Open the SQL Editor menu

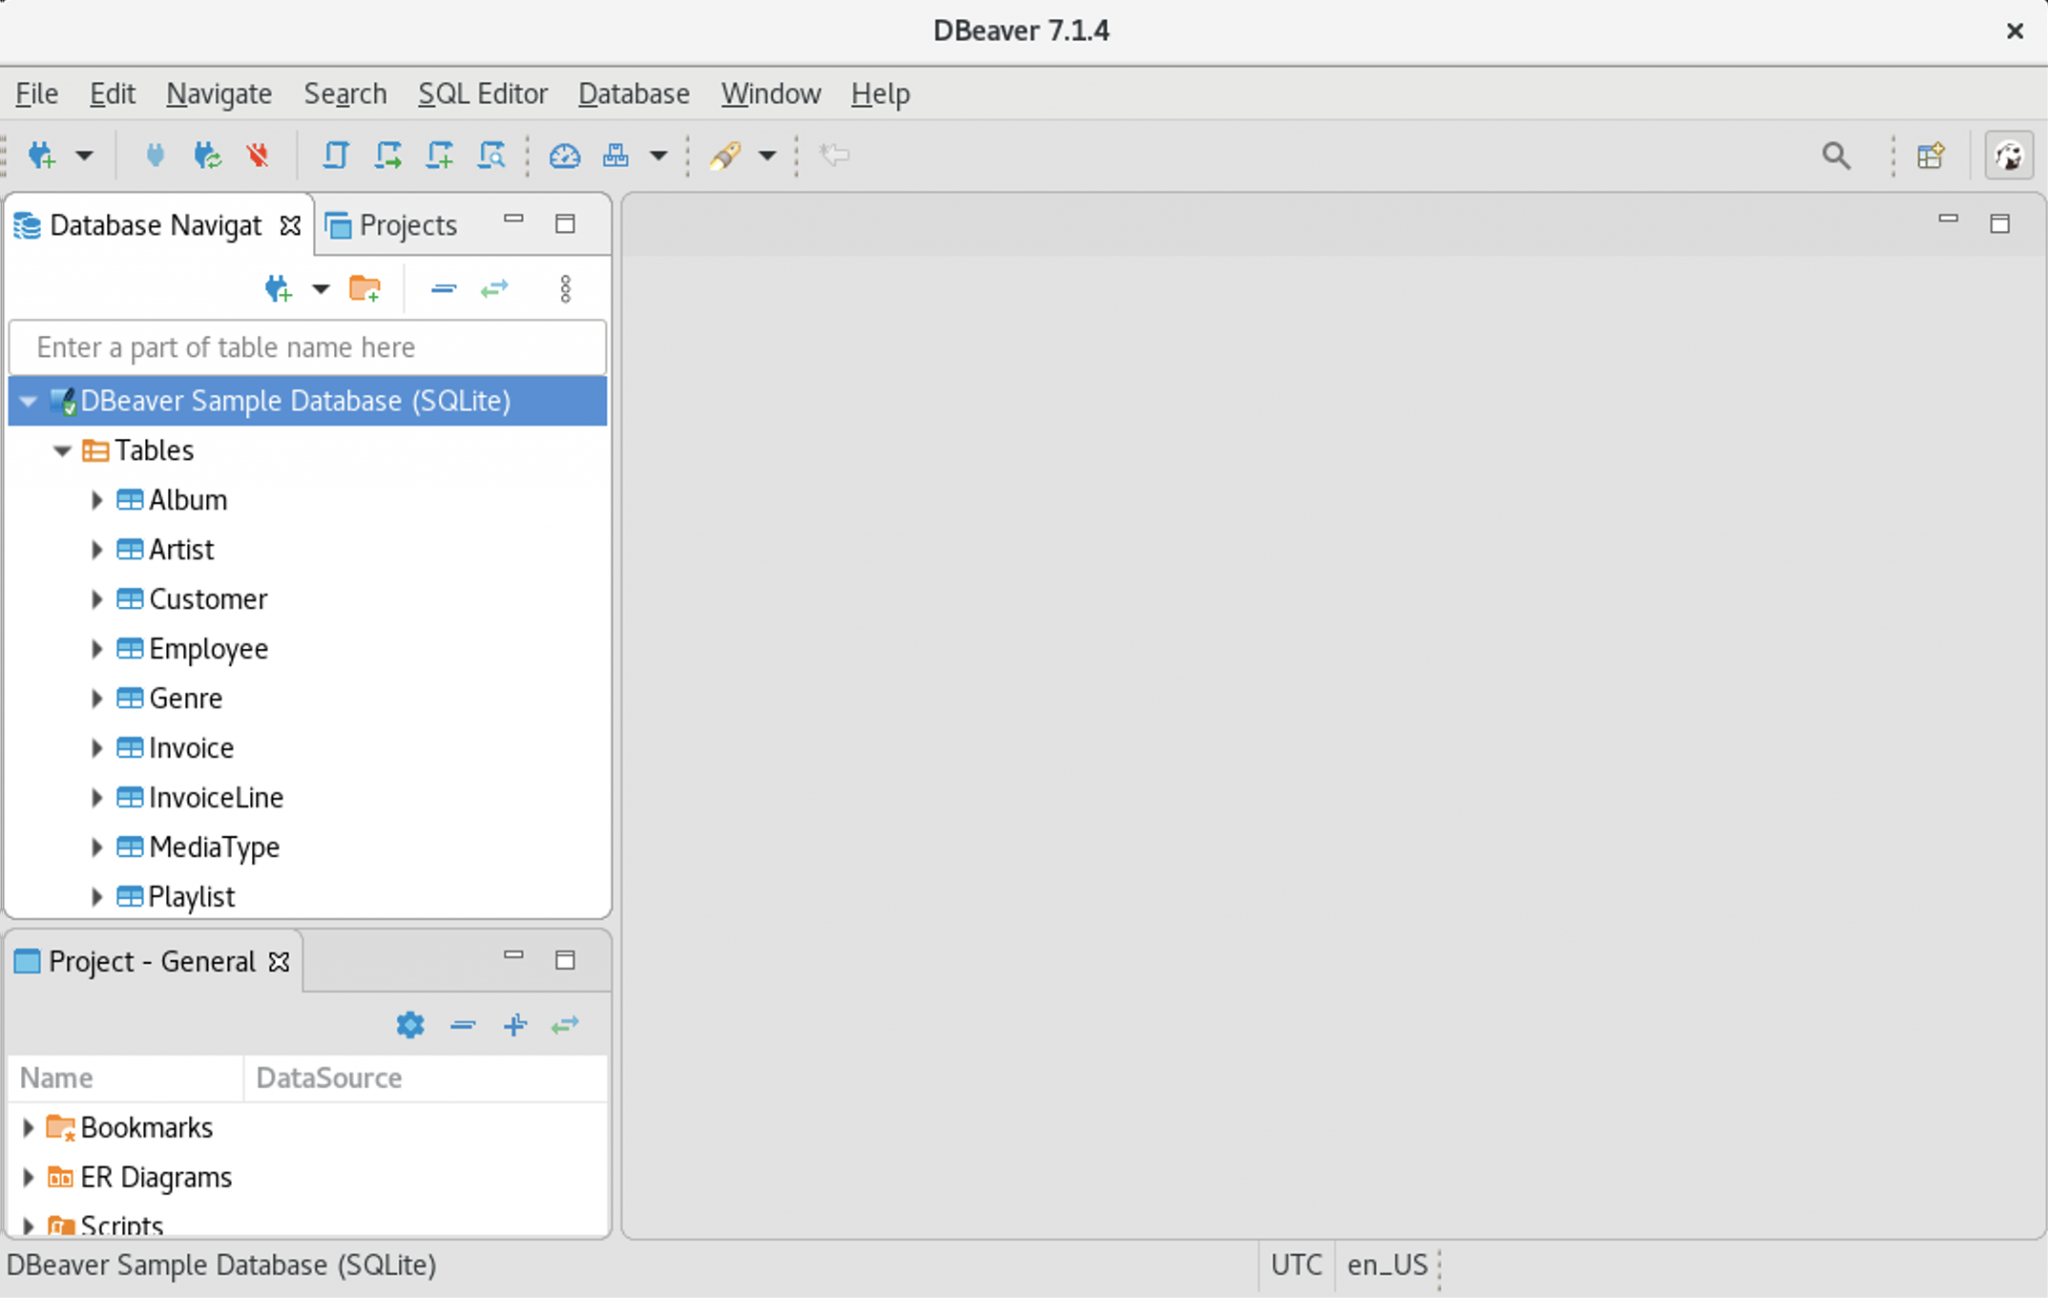click(x=483, y=93)
